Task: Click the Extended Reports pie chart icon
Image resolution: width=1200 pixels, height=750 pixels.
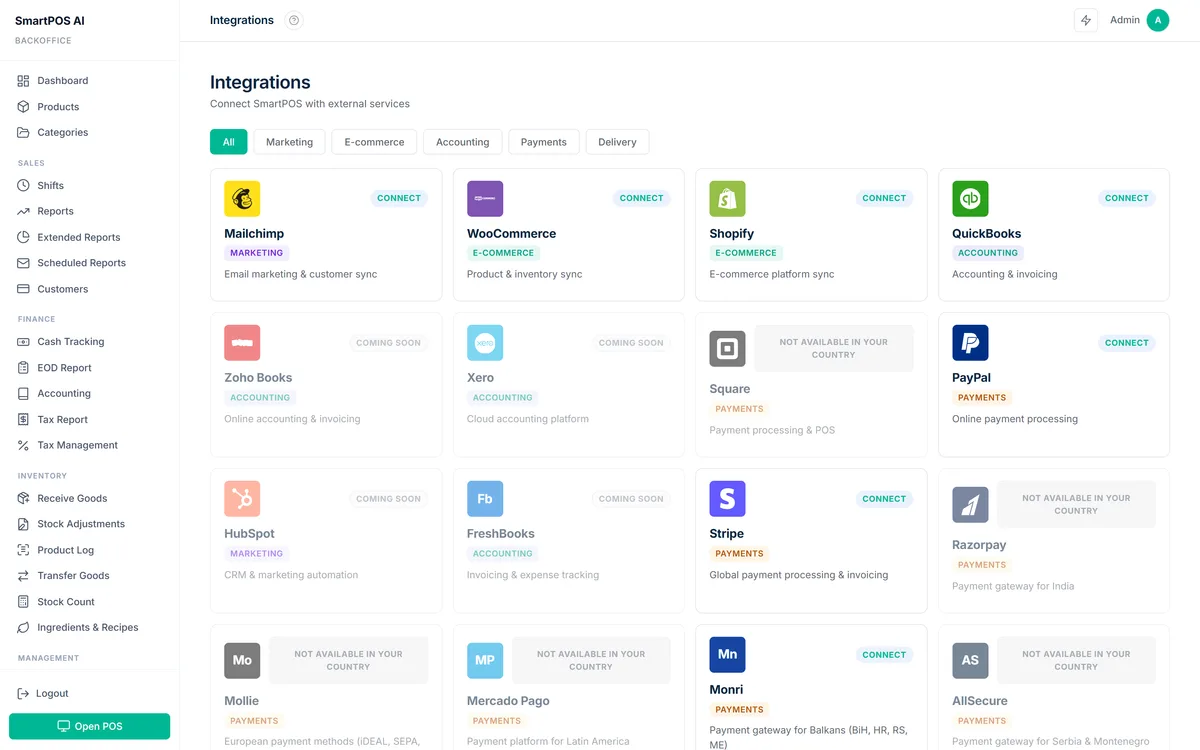Action: (x=23, y=238)
